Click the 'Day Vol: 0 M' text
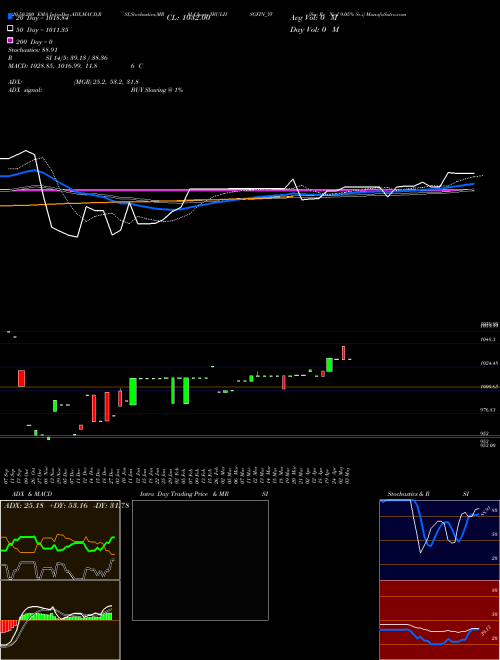The height and width of the screenshot is (660, 500). point(314,29)
